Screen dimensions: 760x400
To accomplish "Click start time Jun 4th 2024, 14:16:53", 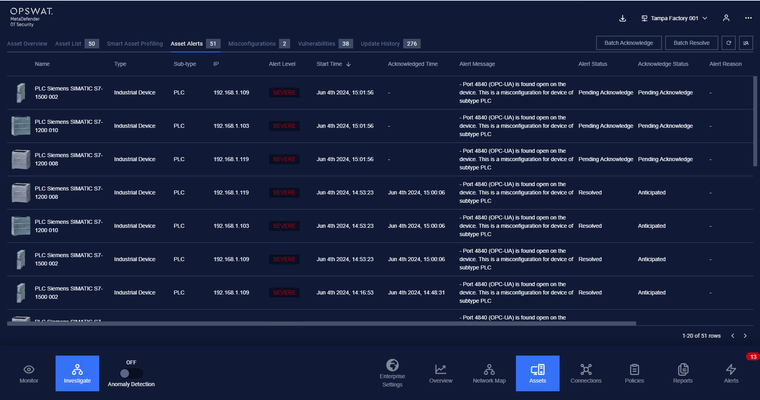I will [345, 293].
